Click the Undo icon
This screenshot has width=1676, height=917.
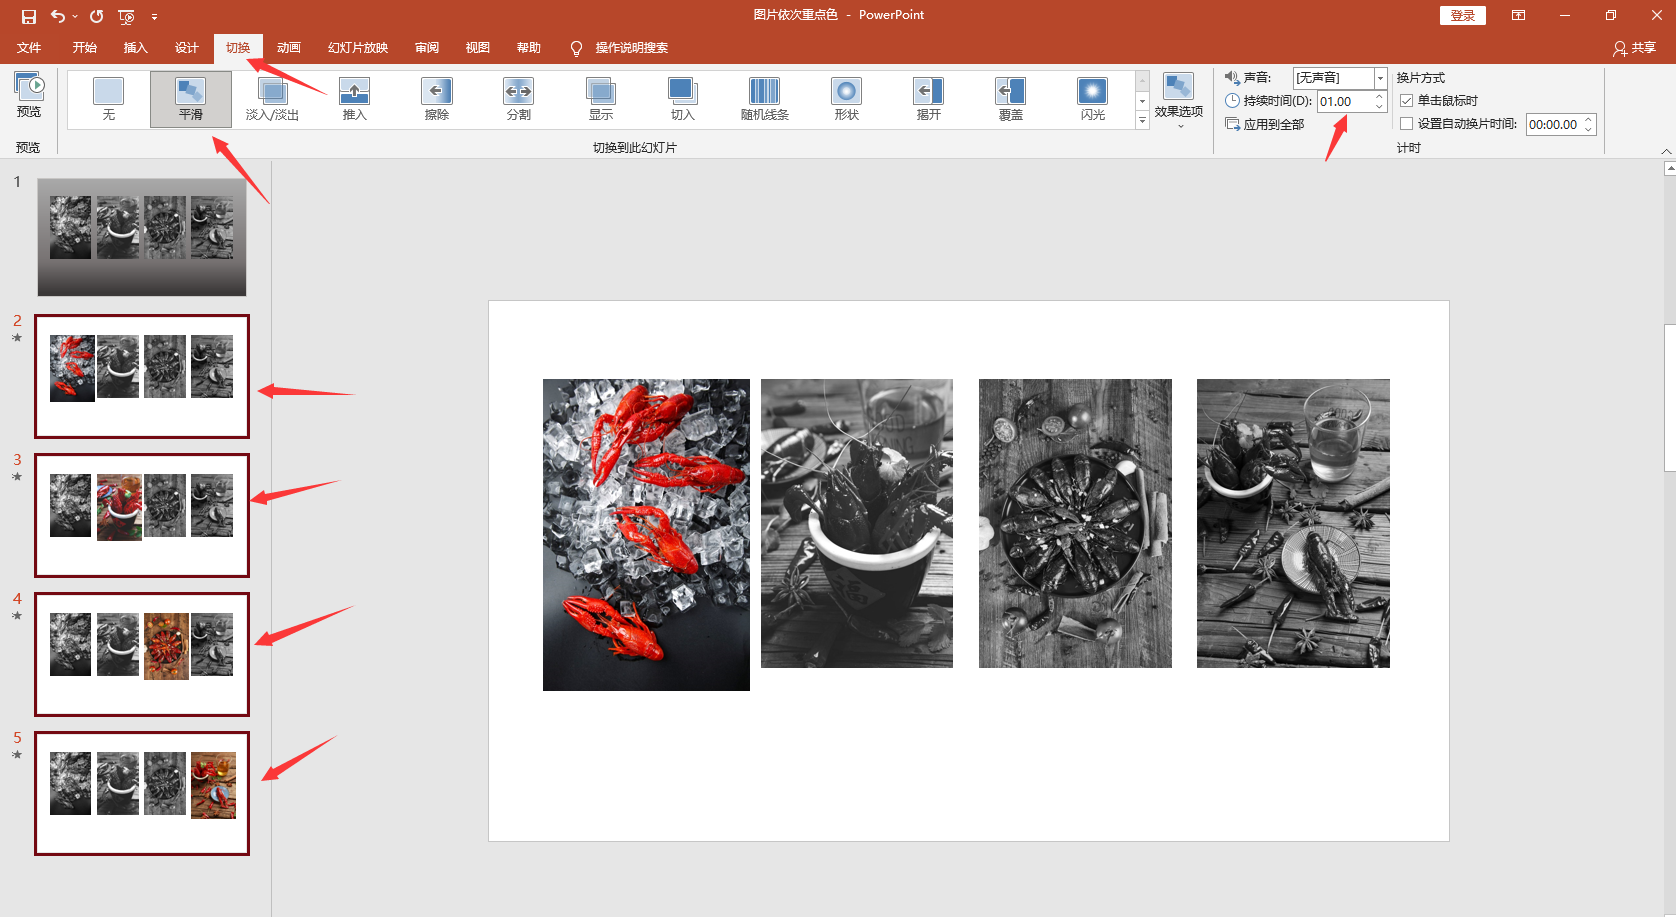click(58, 16)
